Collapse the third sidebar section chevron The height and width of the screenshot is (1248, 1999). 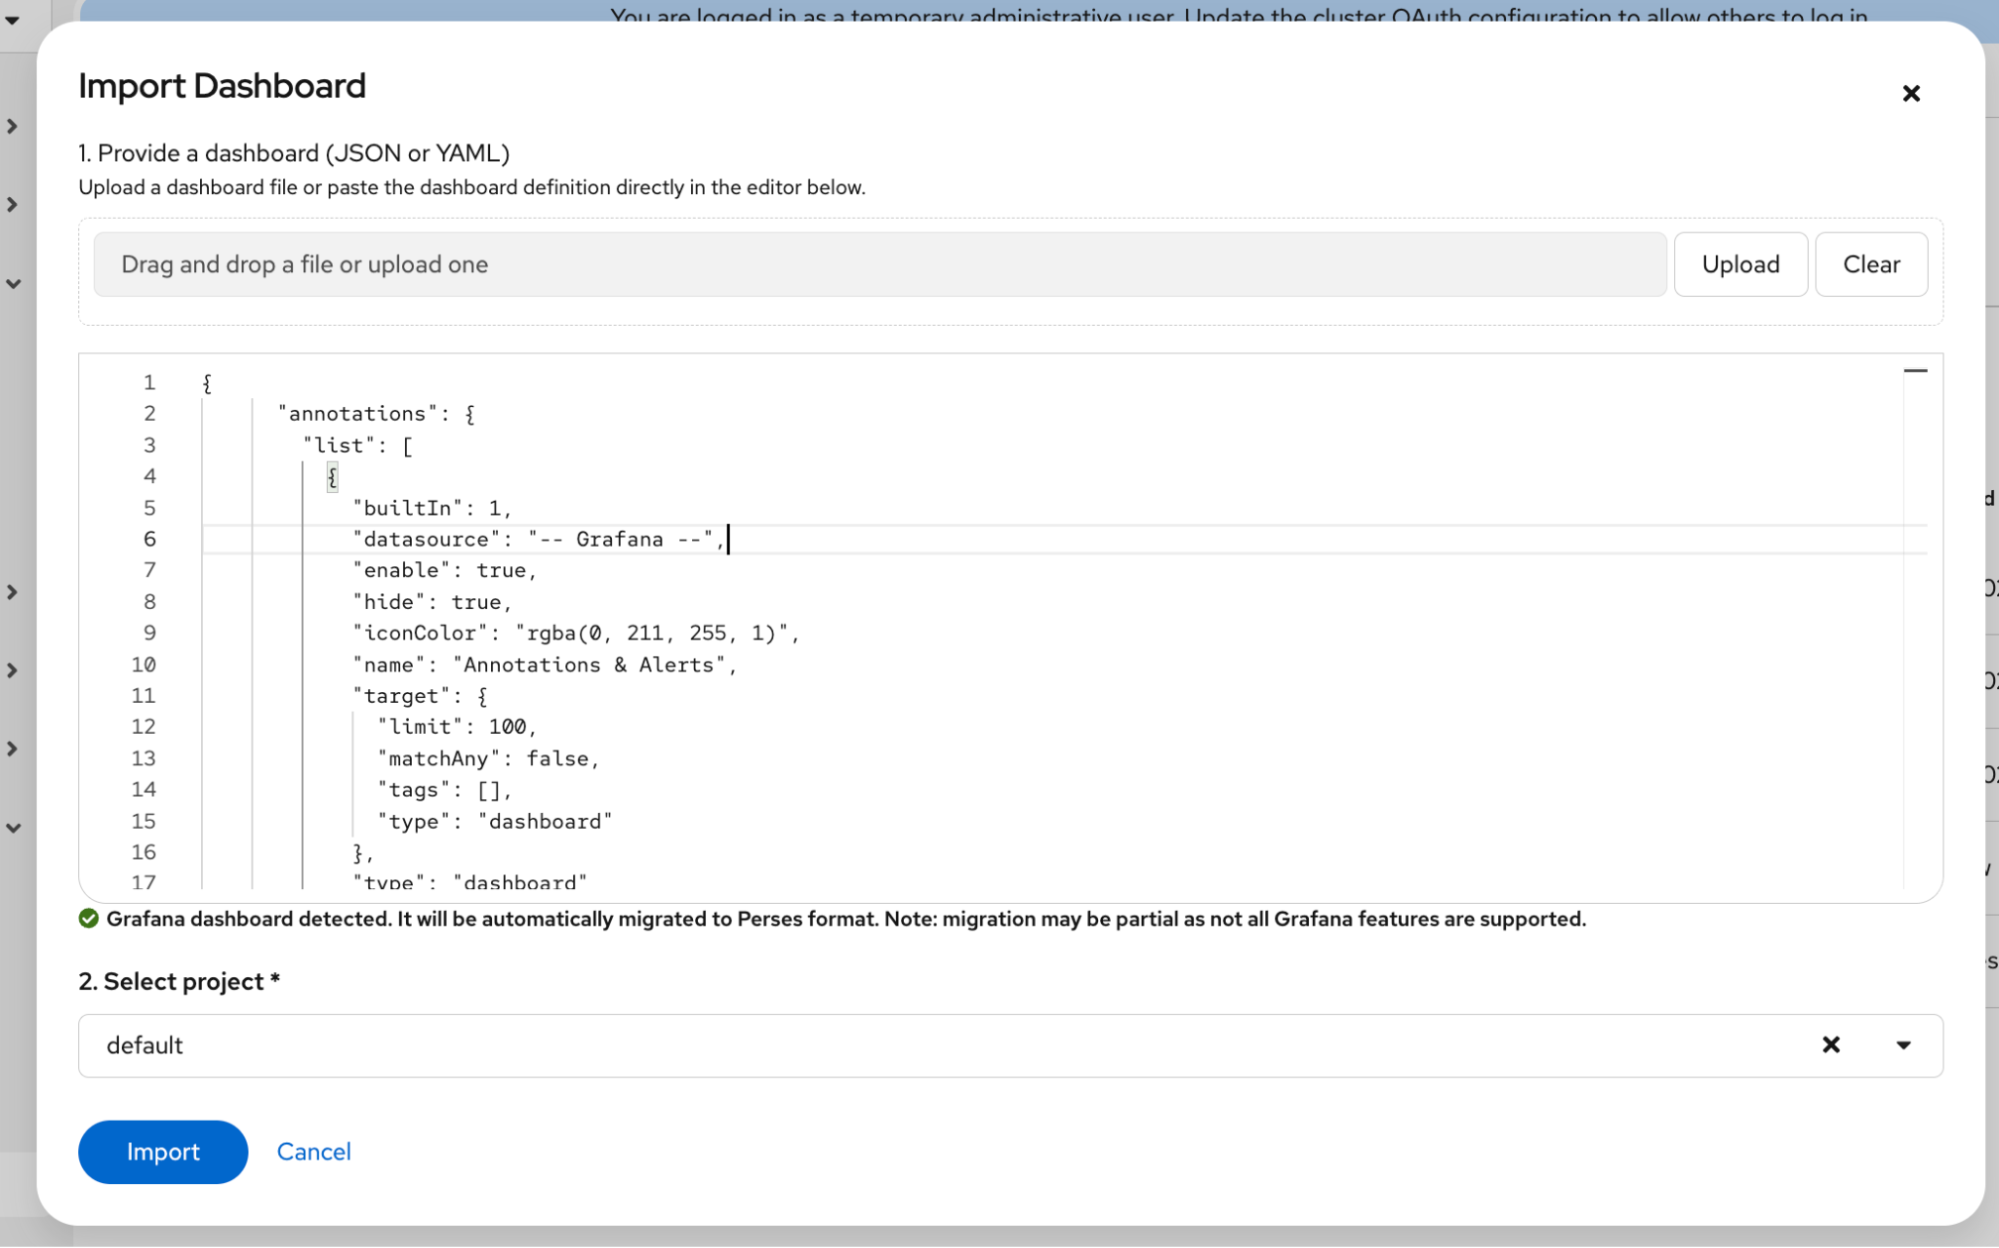tap(13, 284)
